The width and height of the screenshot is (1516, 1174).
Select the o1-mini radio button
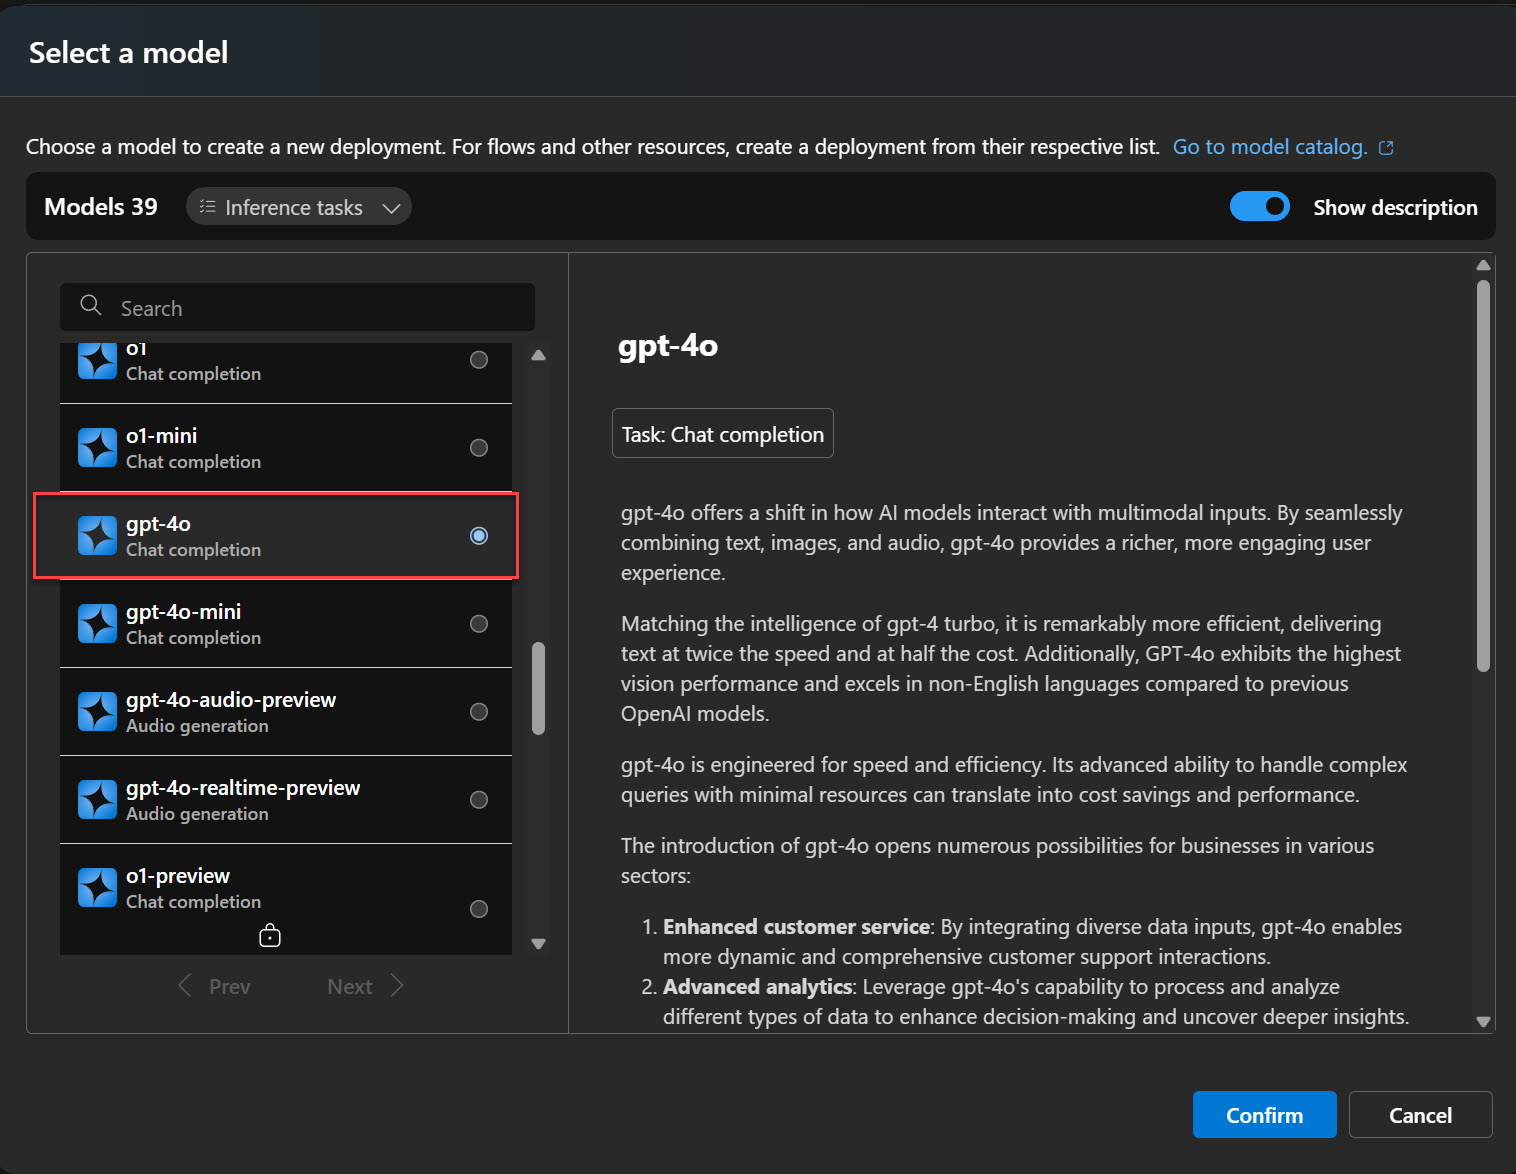pos(479,448)
